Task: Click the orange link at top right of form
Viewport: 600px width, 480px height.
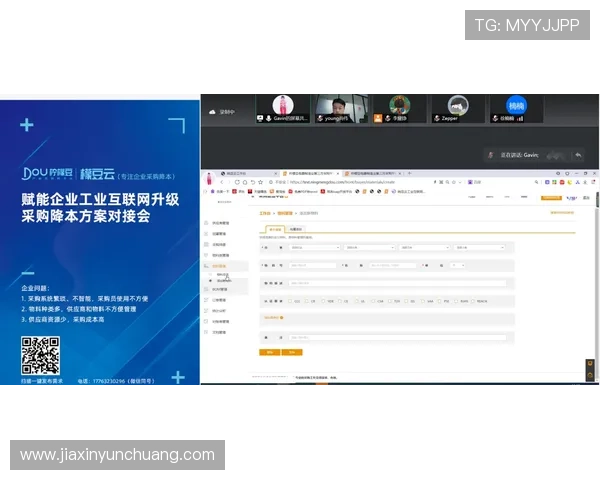Action: point(562,212)
